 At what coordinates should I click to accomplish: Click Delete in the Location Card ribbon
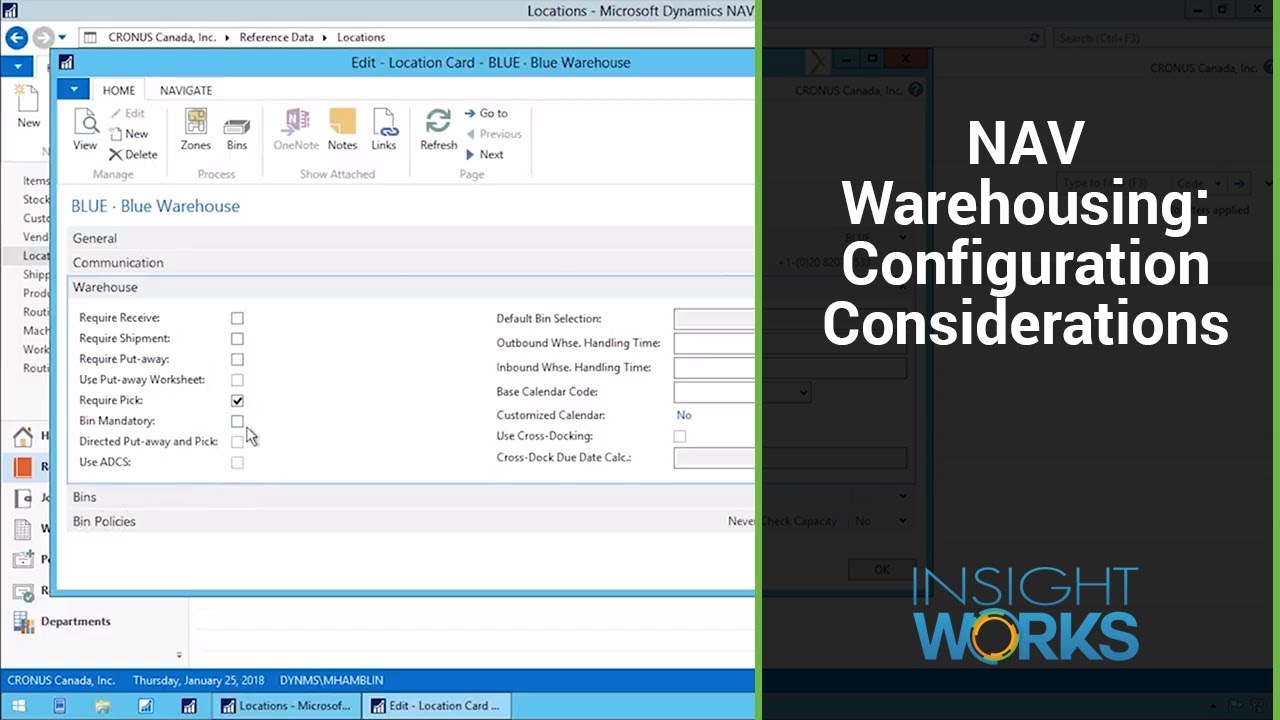[x=133, y=155]
